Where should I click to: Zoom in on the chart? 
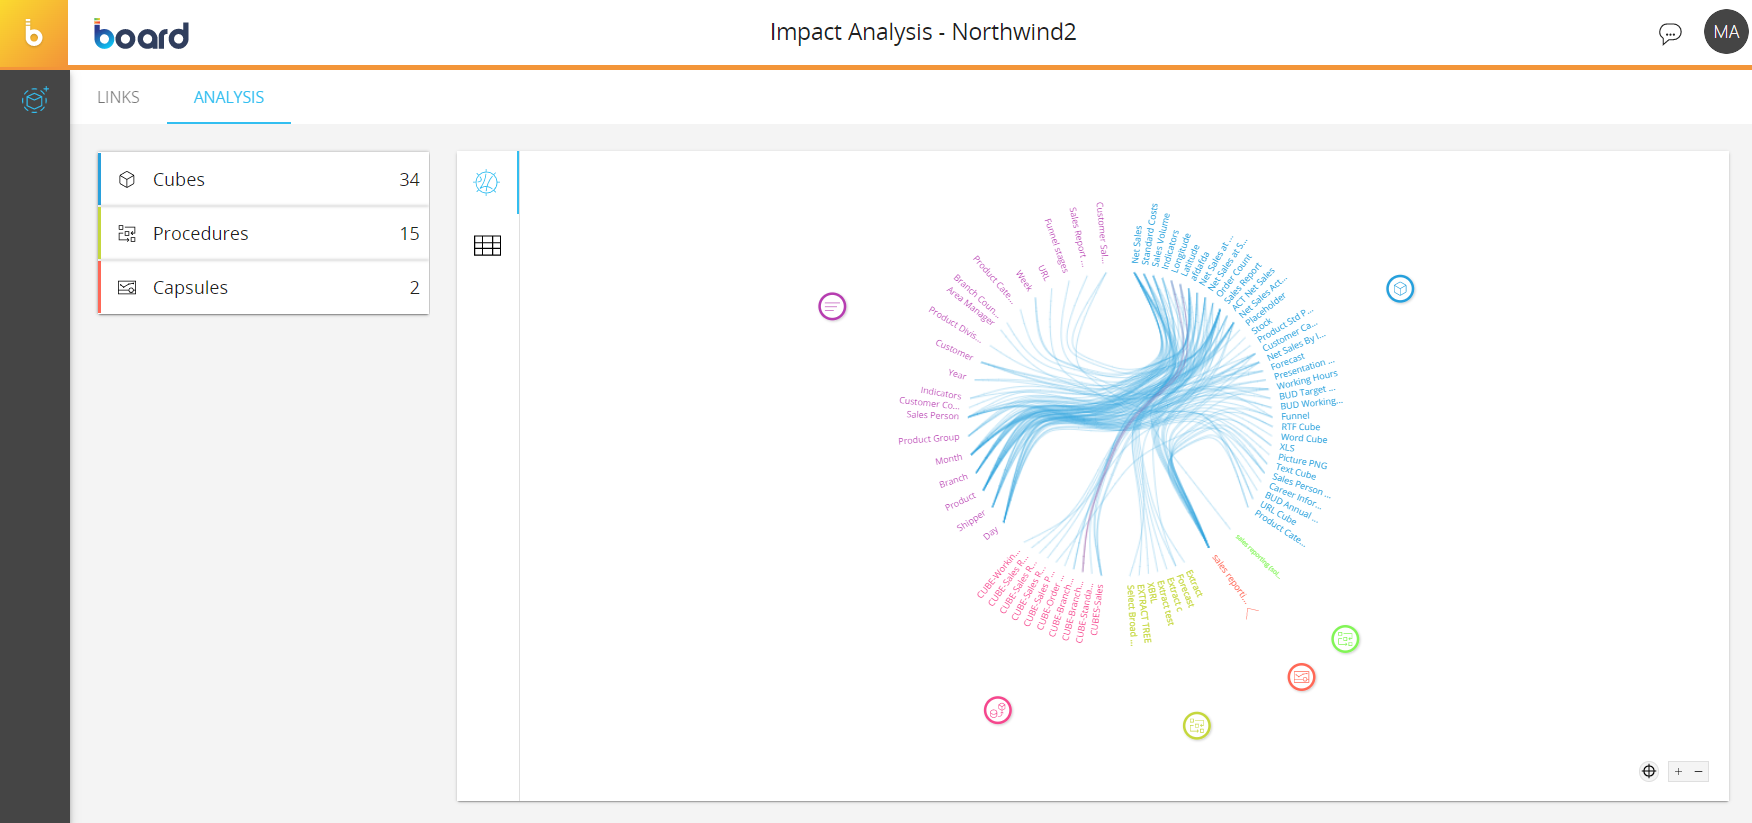point(1678,771)
